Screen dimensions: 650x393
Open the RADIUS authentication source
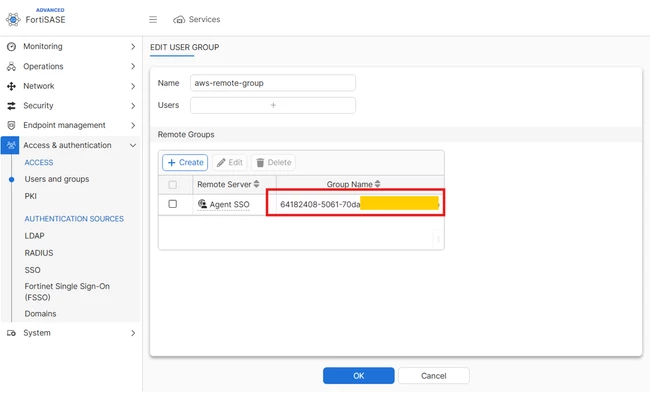[39, 253]
